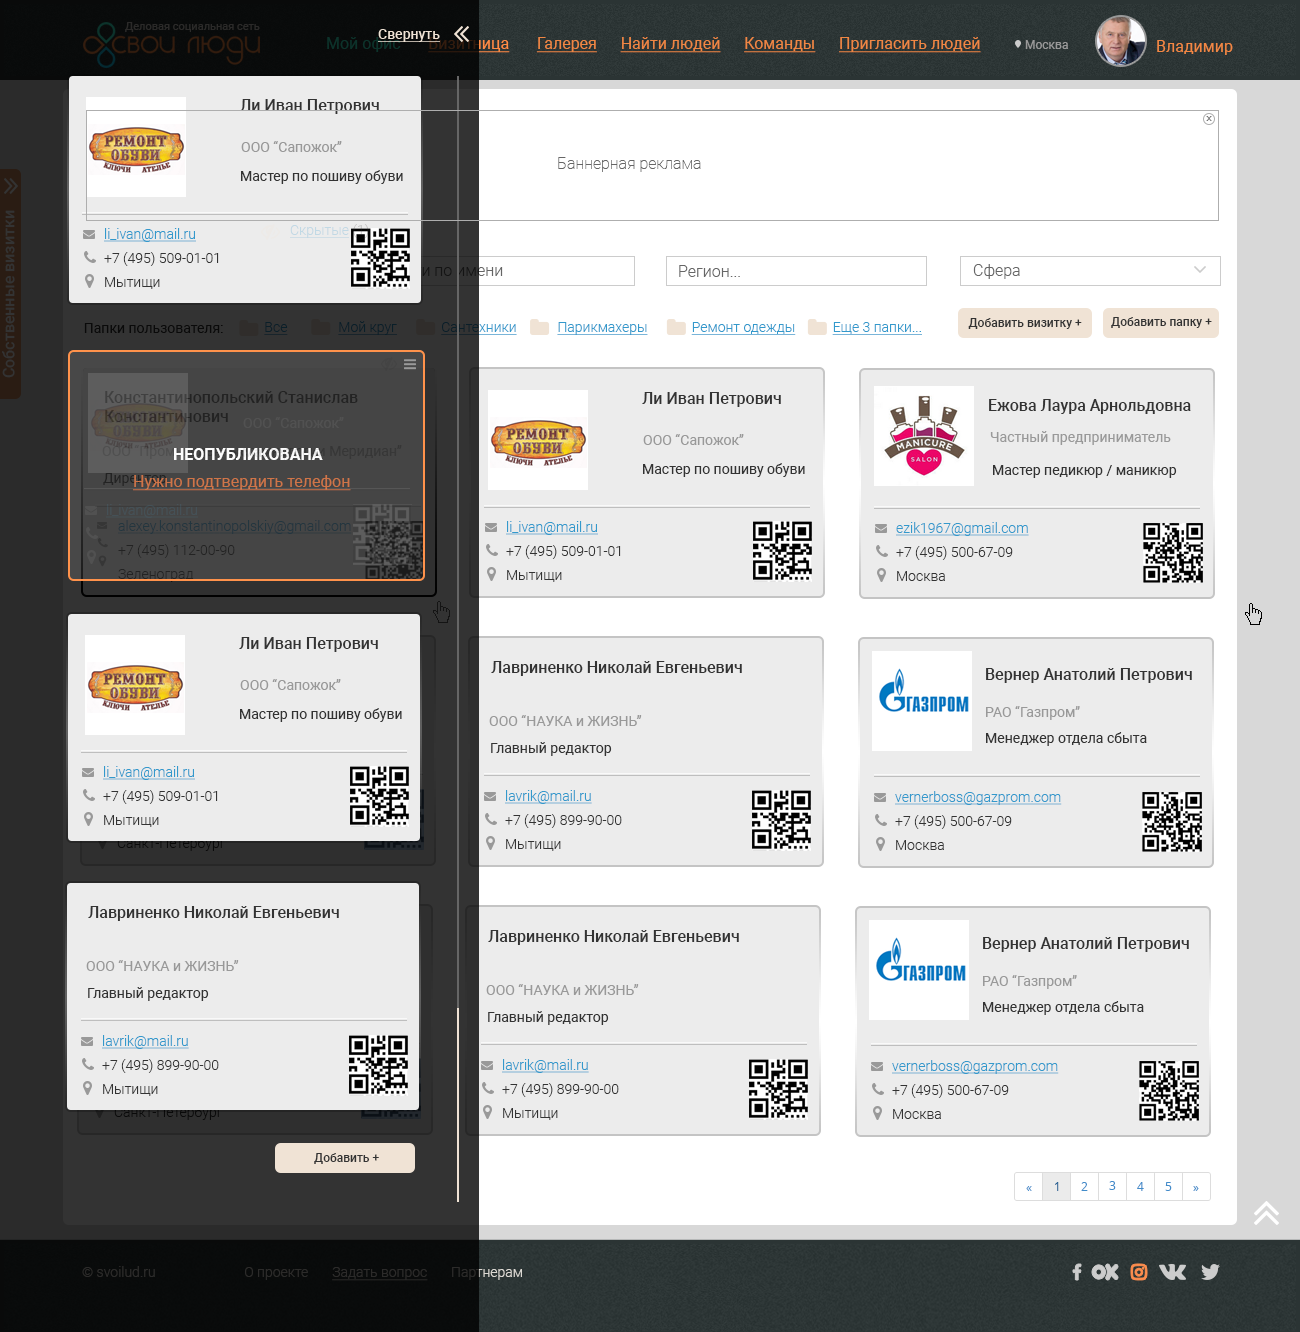Image resolution: width=1300 pixels, height=1332 pixels.
Task: Click Нужно подтвердить телефон link
Action: pyautogui.click(x=241, y=482)
